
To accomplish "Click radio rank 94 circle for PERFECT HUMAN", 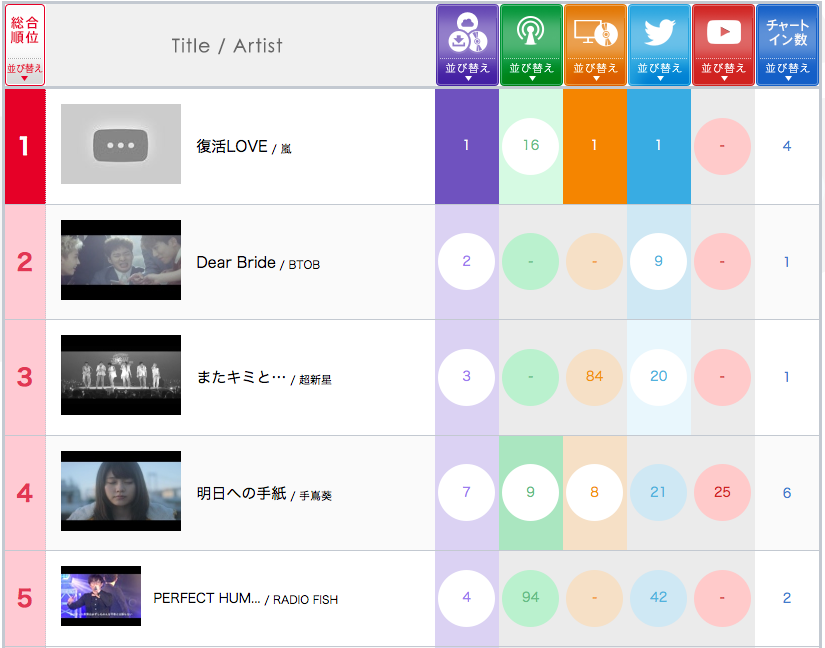I will point(530,598).
